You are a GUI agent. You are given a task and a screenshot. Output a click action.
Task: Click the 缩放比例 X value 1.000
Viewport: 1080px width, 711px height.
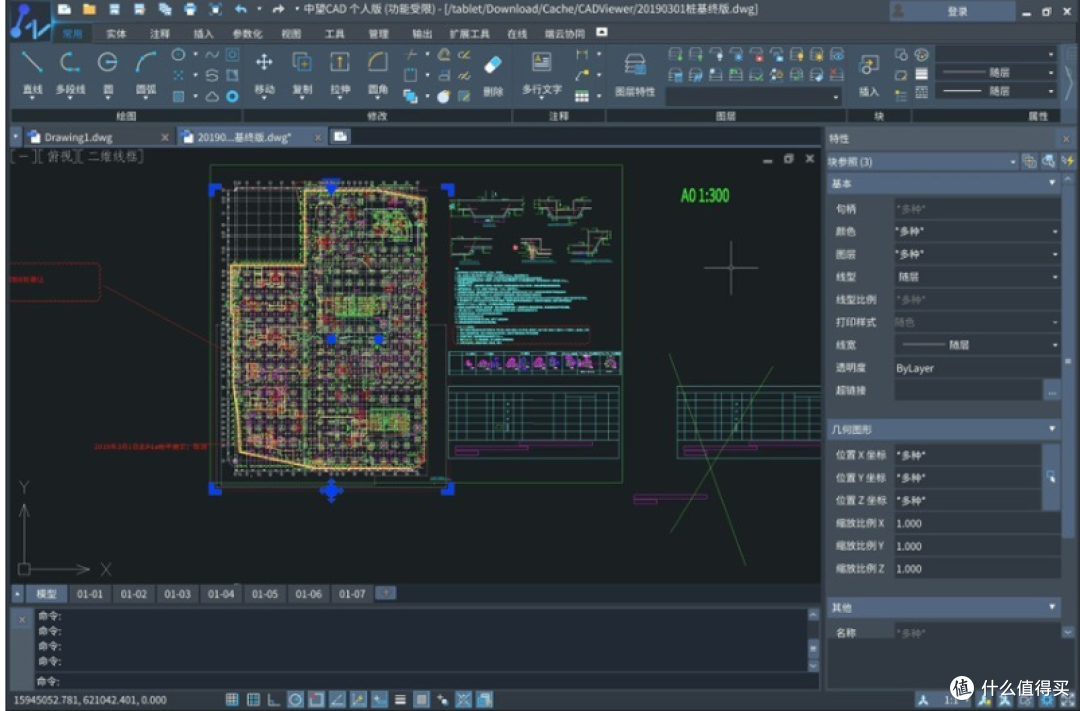point(977,523)
